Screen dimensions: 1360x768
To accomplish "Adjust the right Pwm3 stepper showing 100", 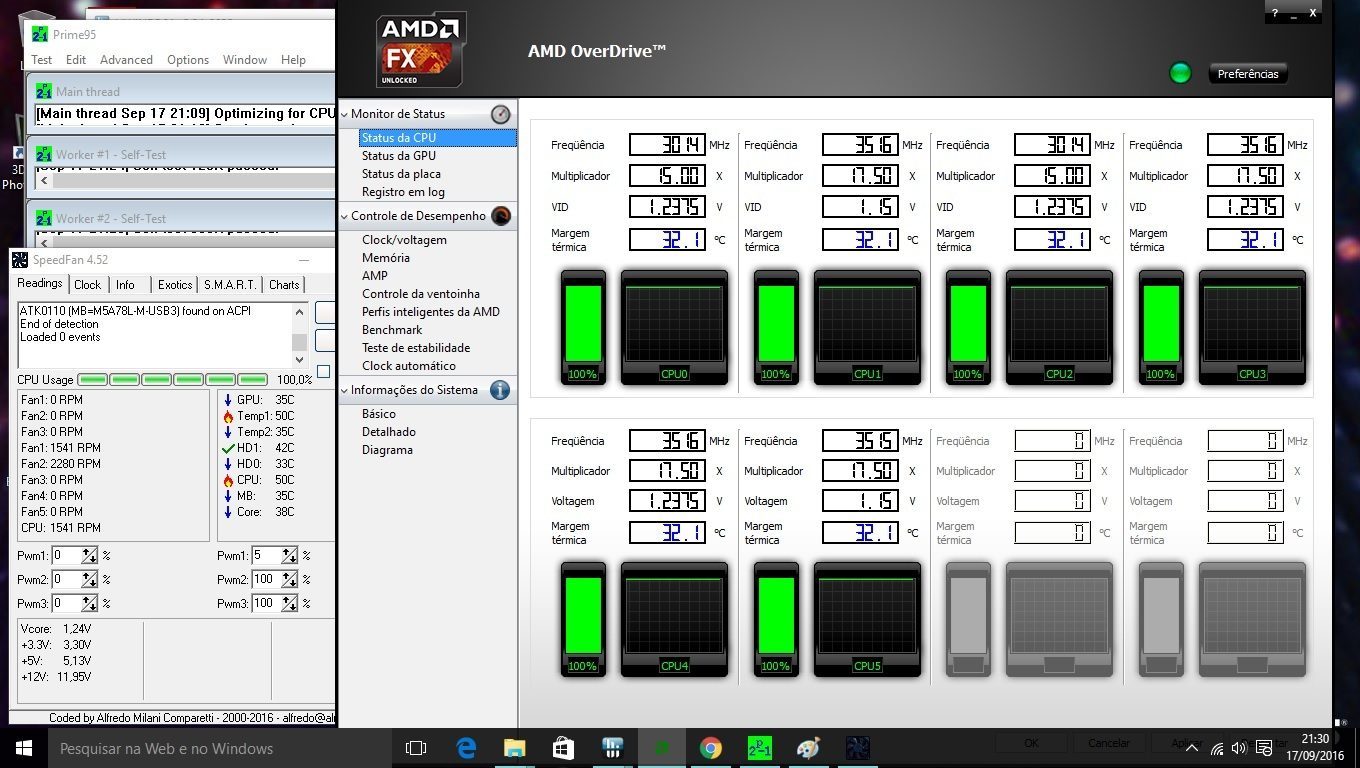I will 289,603.
